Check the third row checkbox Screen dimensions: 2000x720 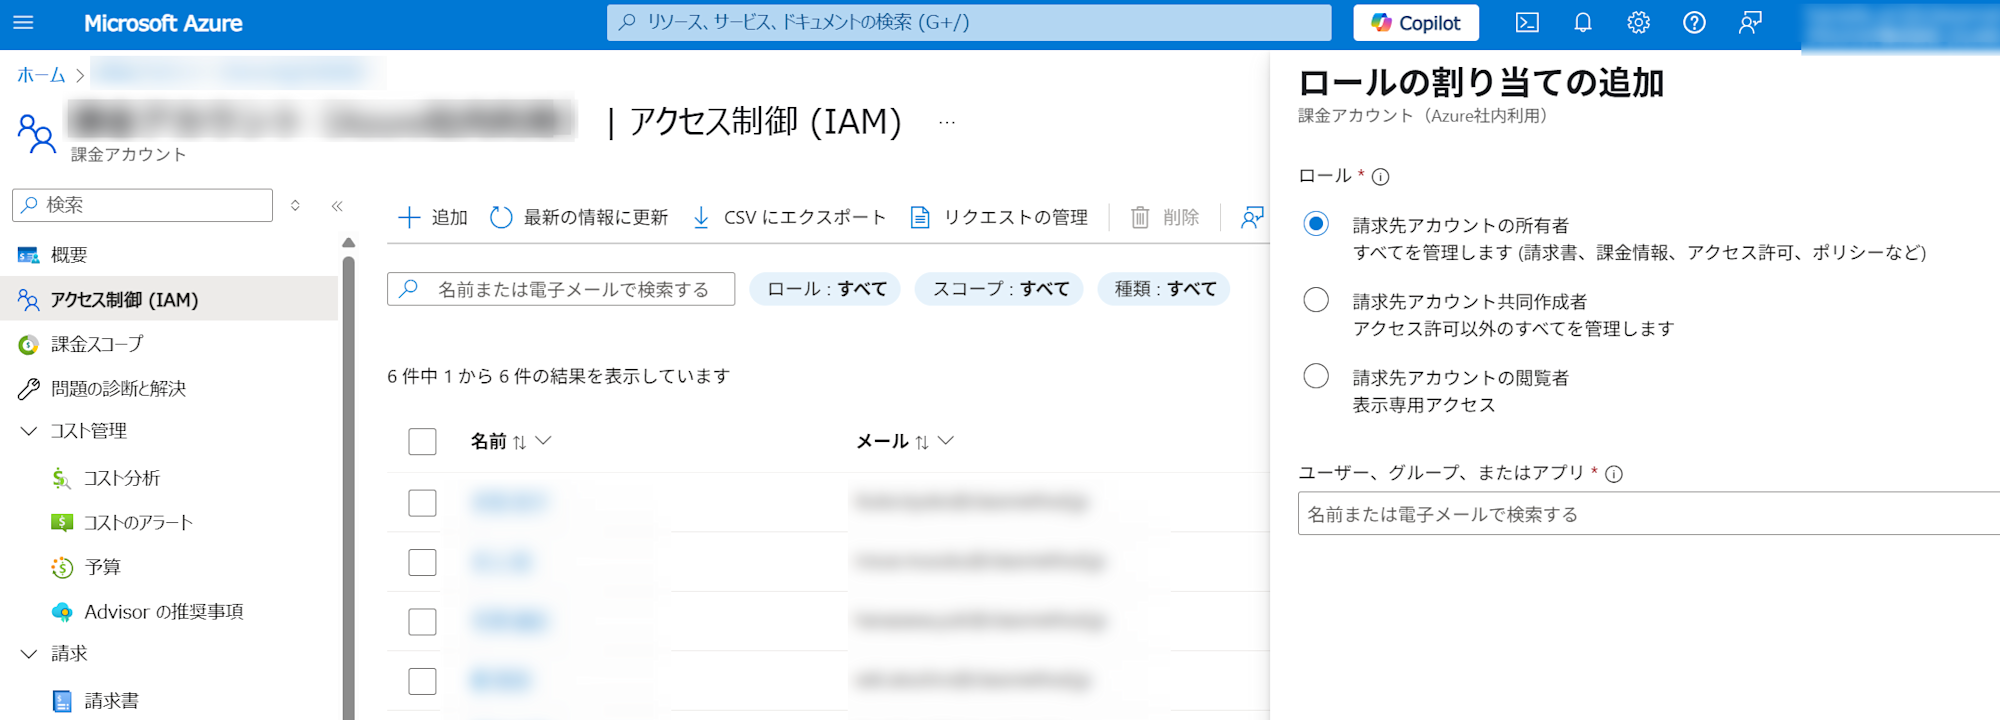coord(422,621)
